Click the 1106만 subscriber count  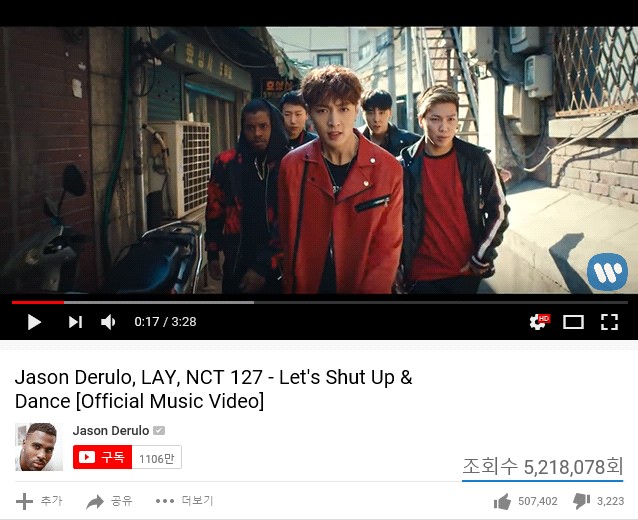[x=157, y=457]
